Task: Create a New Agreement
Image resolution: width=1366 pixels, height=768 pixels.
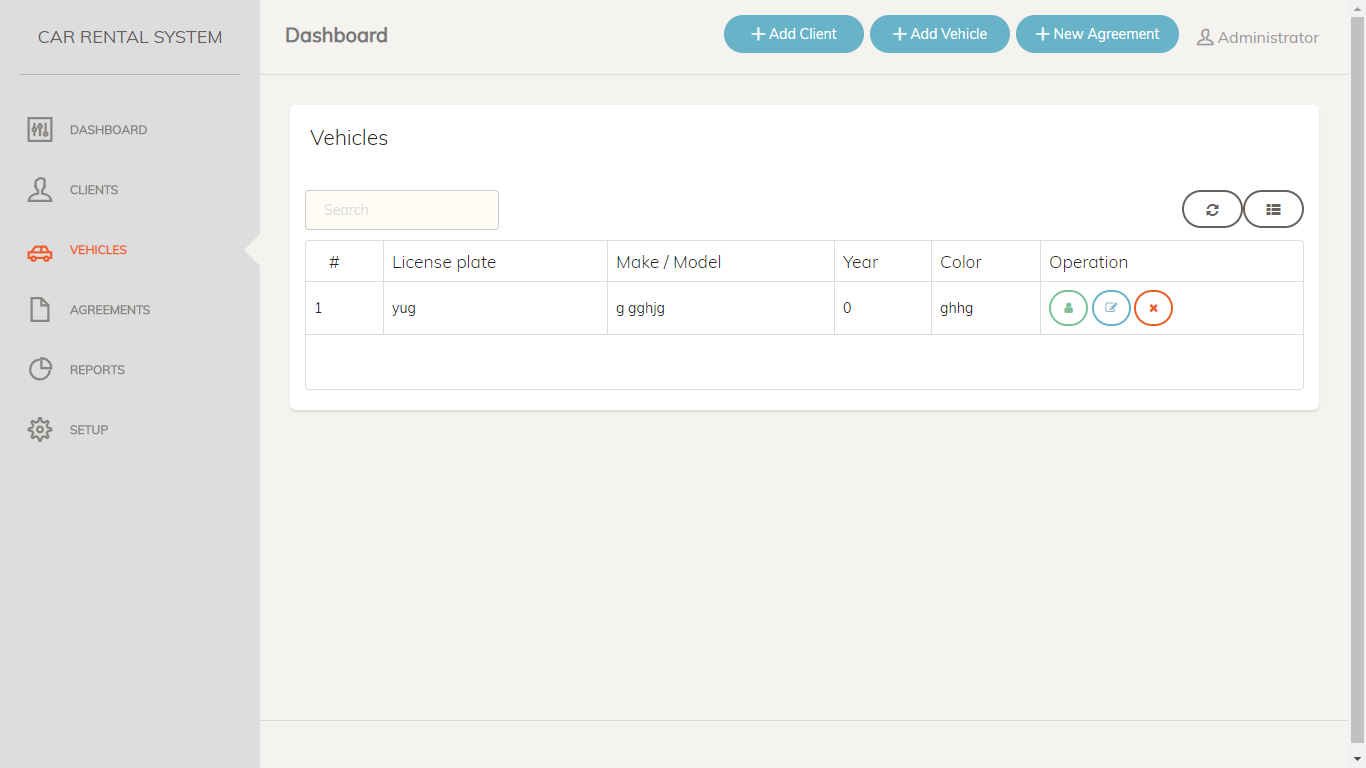Action: (1097, 34)
